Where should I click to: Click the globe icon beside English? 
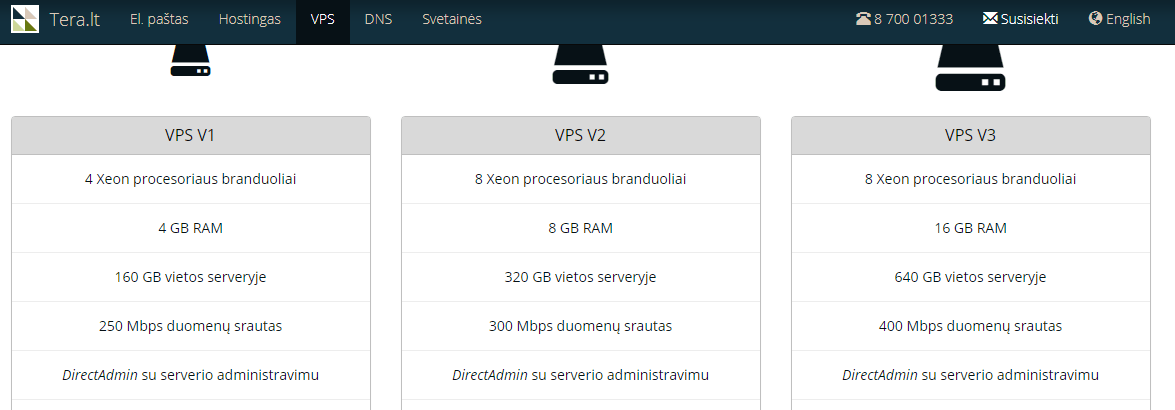coord(1096,19)
